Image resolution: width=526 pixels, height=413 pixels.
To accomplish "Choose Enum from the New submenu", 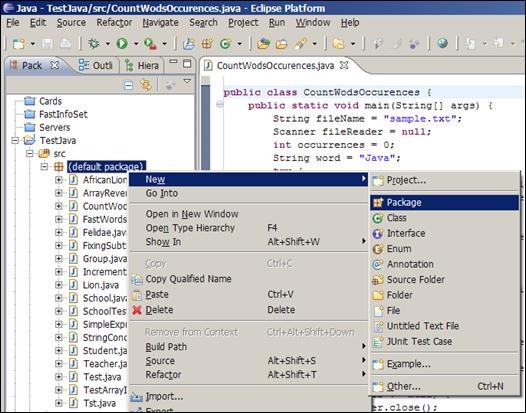I will 444,249.
